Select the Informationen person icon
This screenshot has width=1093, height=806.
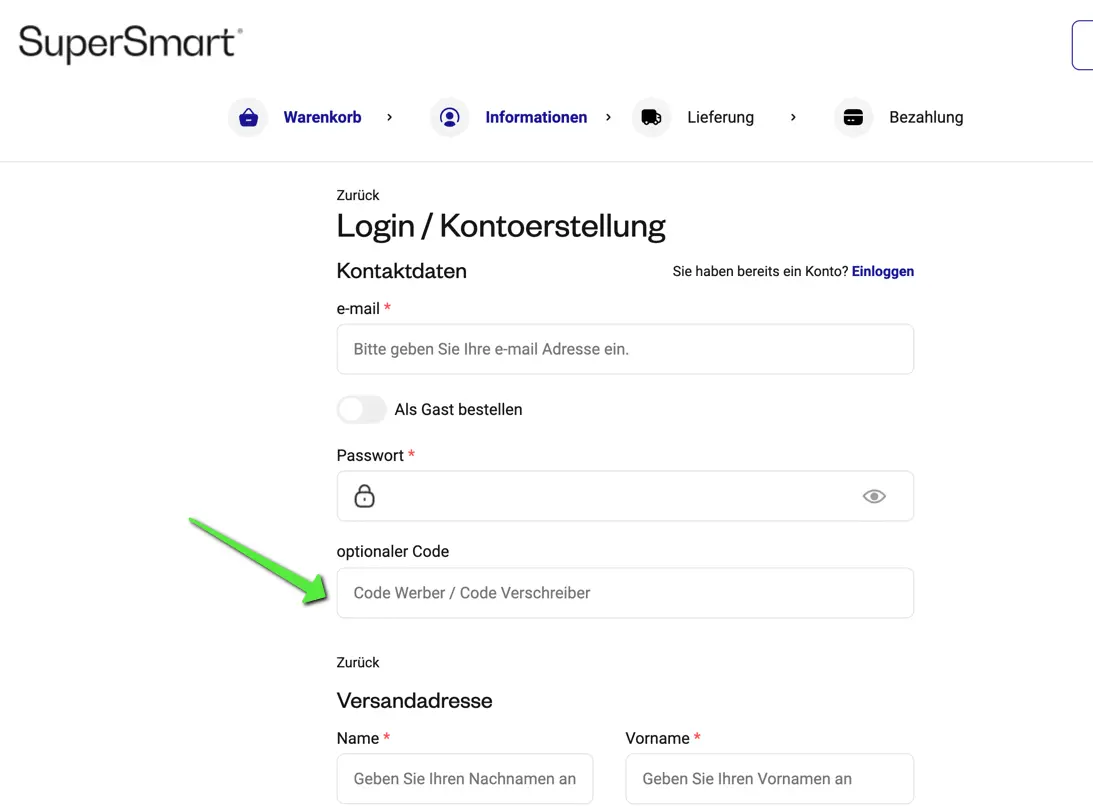coord(450,117)
